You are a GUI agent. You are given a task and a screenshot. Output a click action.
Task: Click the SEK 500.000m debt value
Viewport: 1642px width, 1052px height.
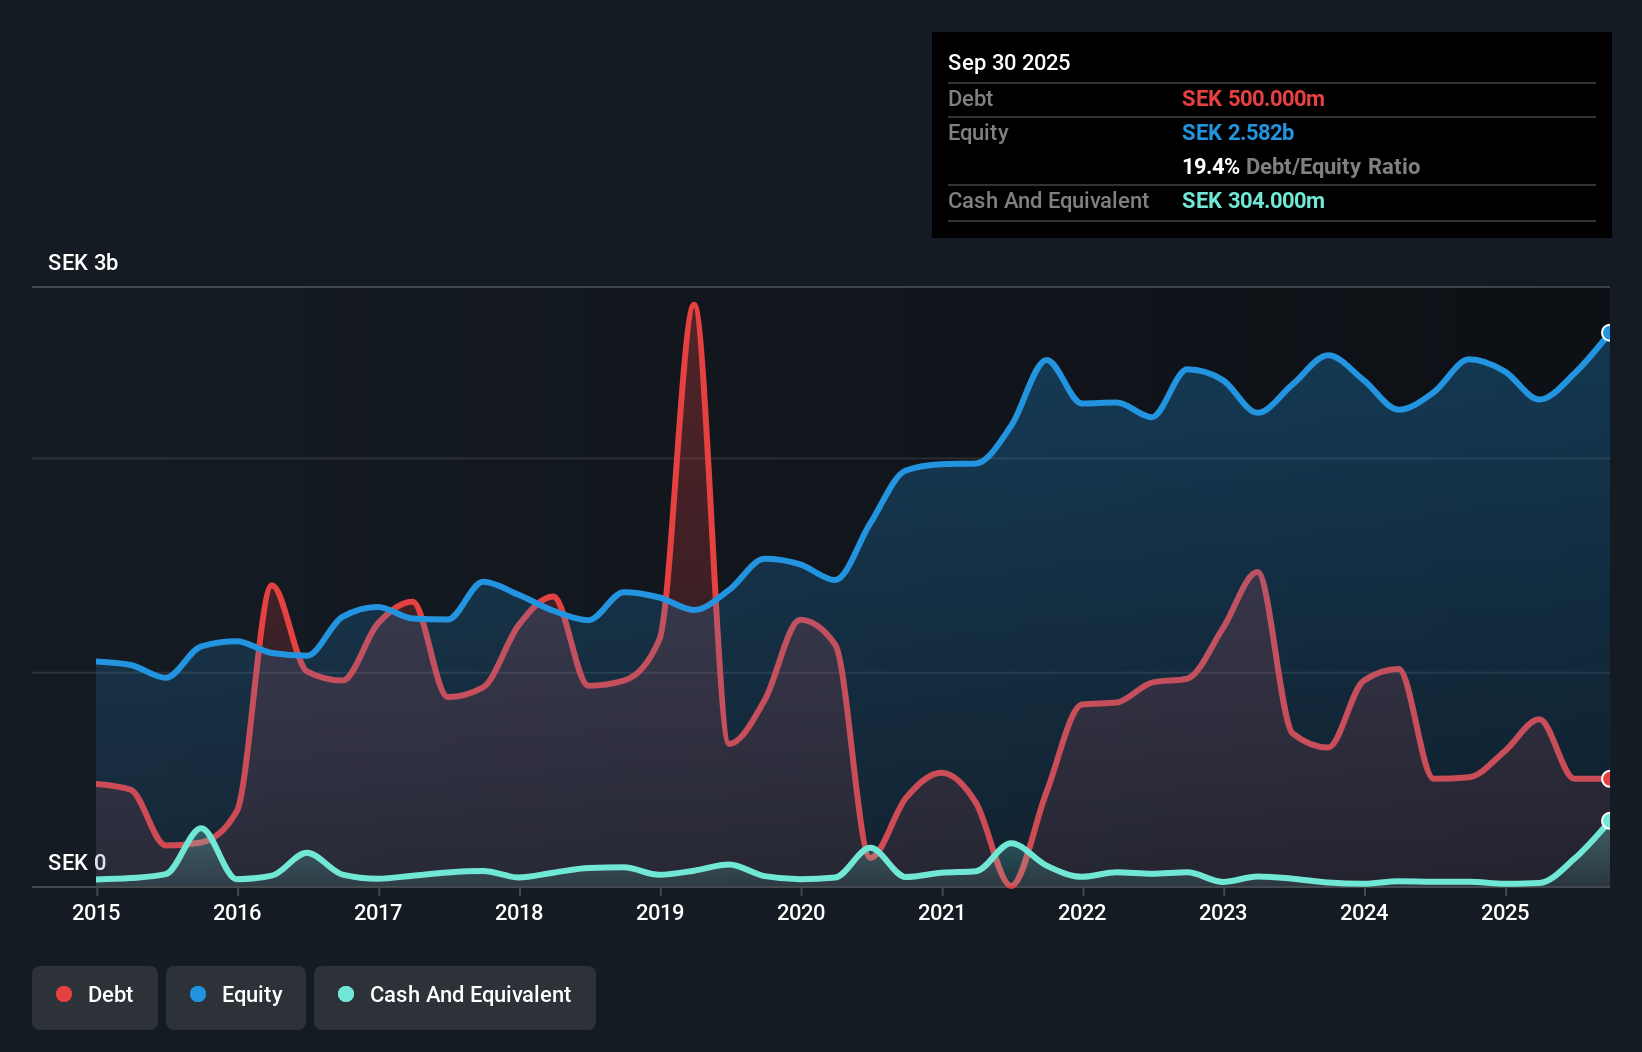click(x=1253, y=98)
